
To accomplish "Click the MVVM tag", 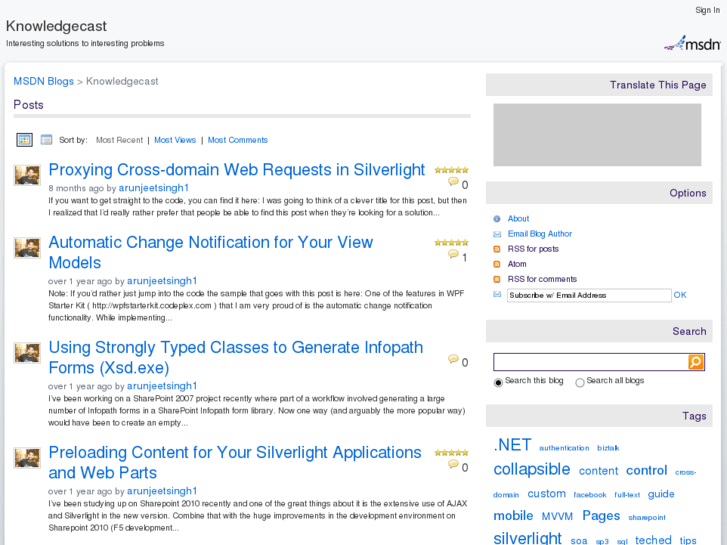I will click(x=557, y=516).
